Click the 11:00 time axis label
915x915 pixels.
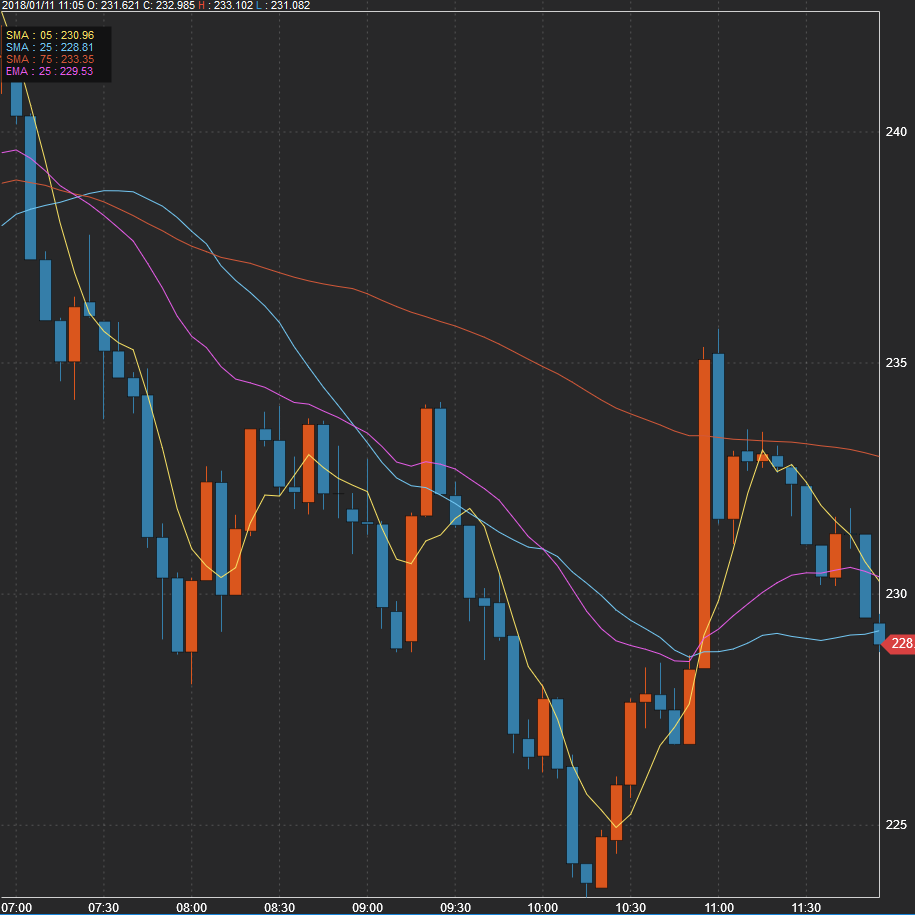pyautogui.click(x=718, y=908)
